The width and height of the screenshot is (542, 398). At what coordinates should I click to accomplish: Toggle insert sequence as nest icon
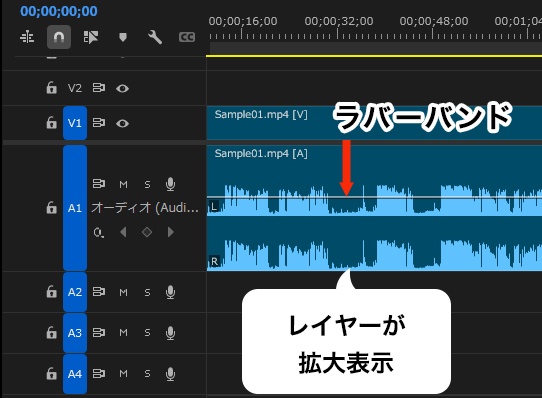tap(27, 37)
